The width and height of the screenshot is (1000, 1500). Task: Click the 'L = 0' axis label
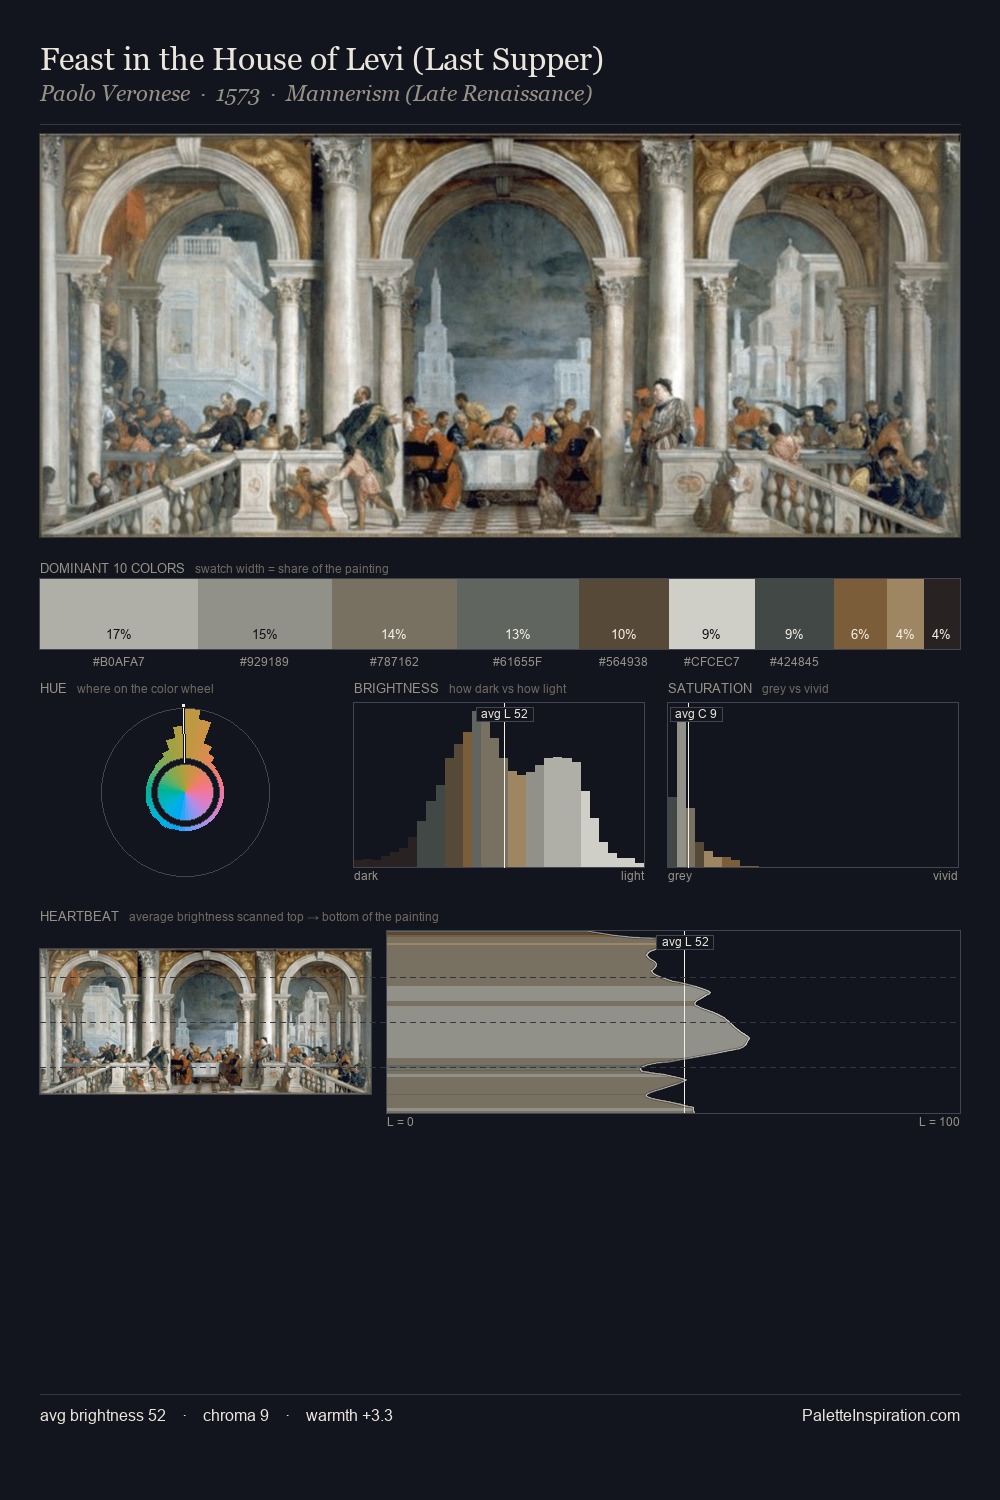[x=400, y=1122]
